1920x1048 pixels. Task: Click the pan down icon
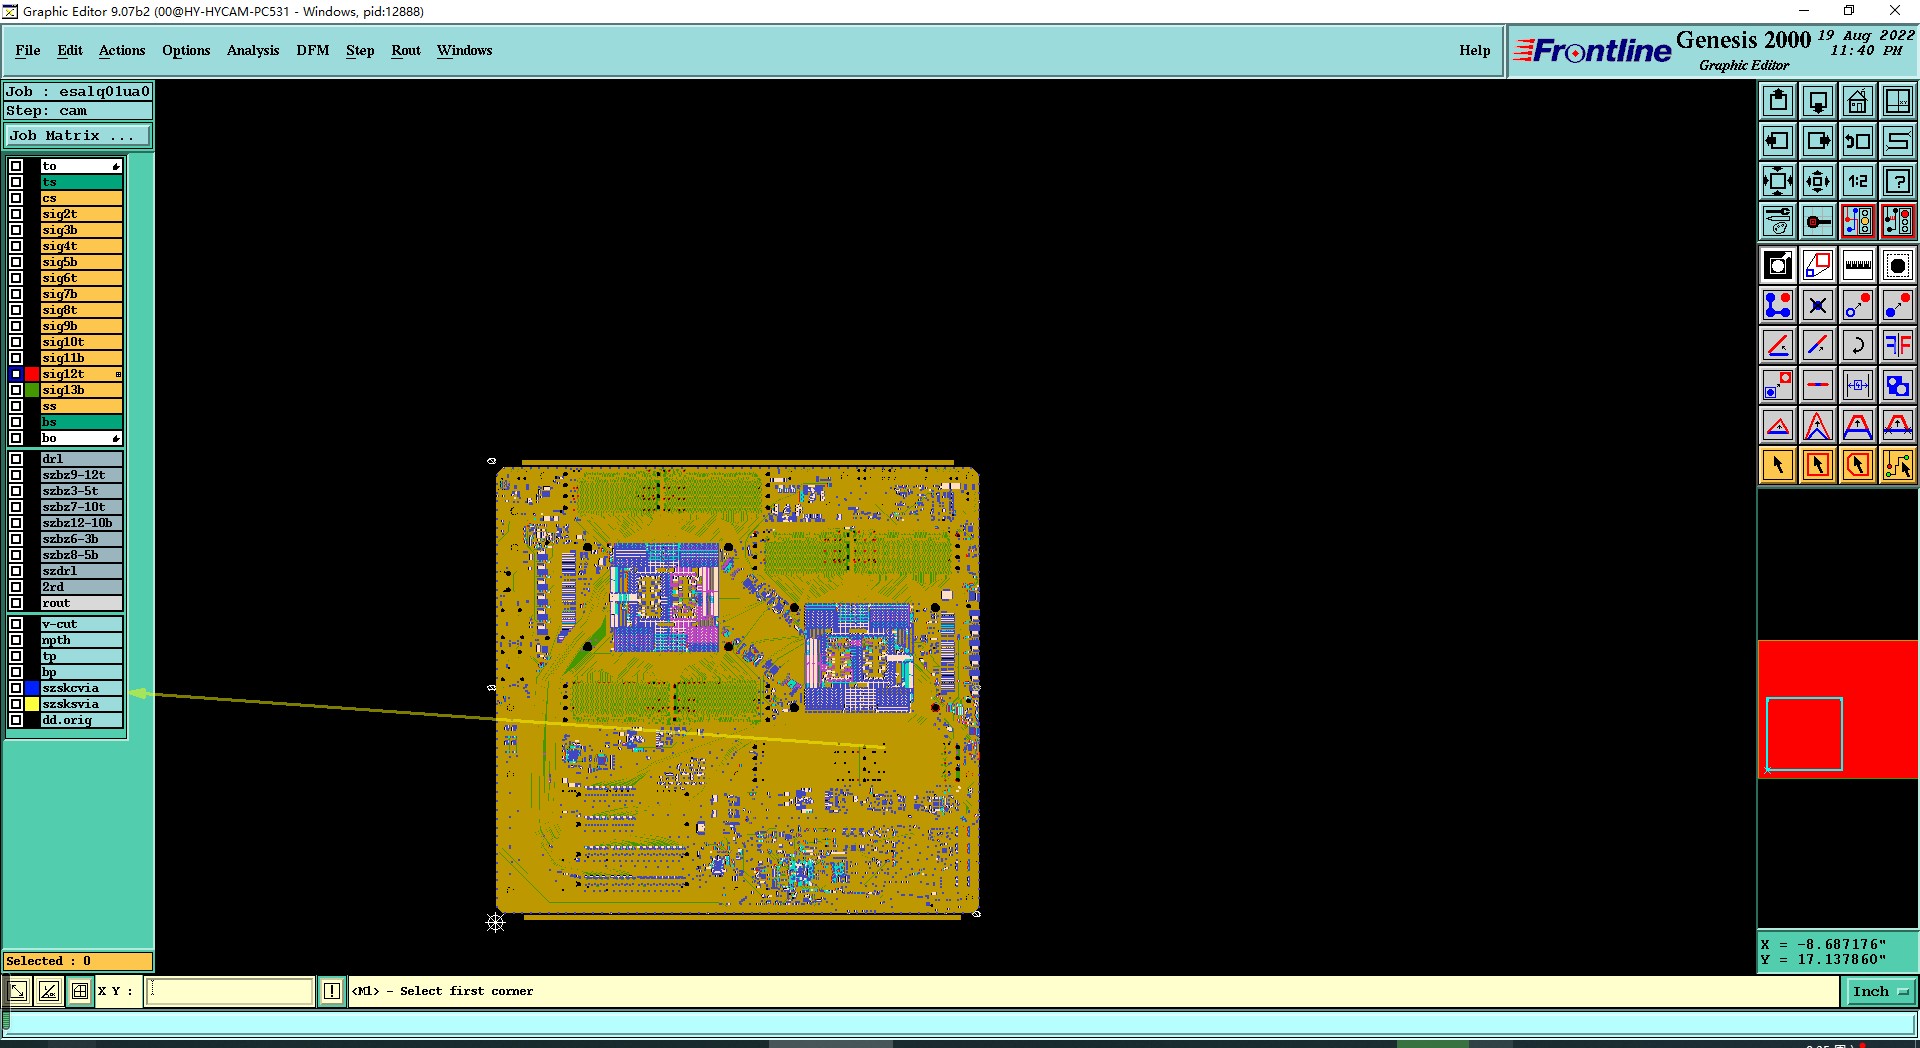pyautogui.click(x=1818, y=101)
